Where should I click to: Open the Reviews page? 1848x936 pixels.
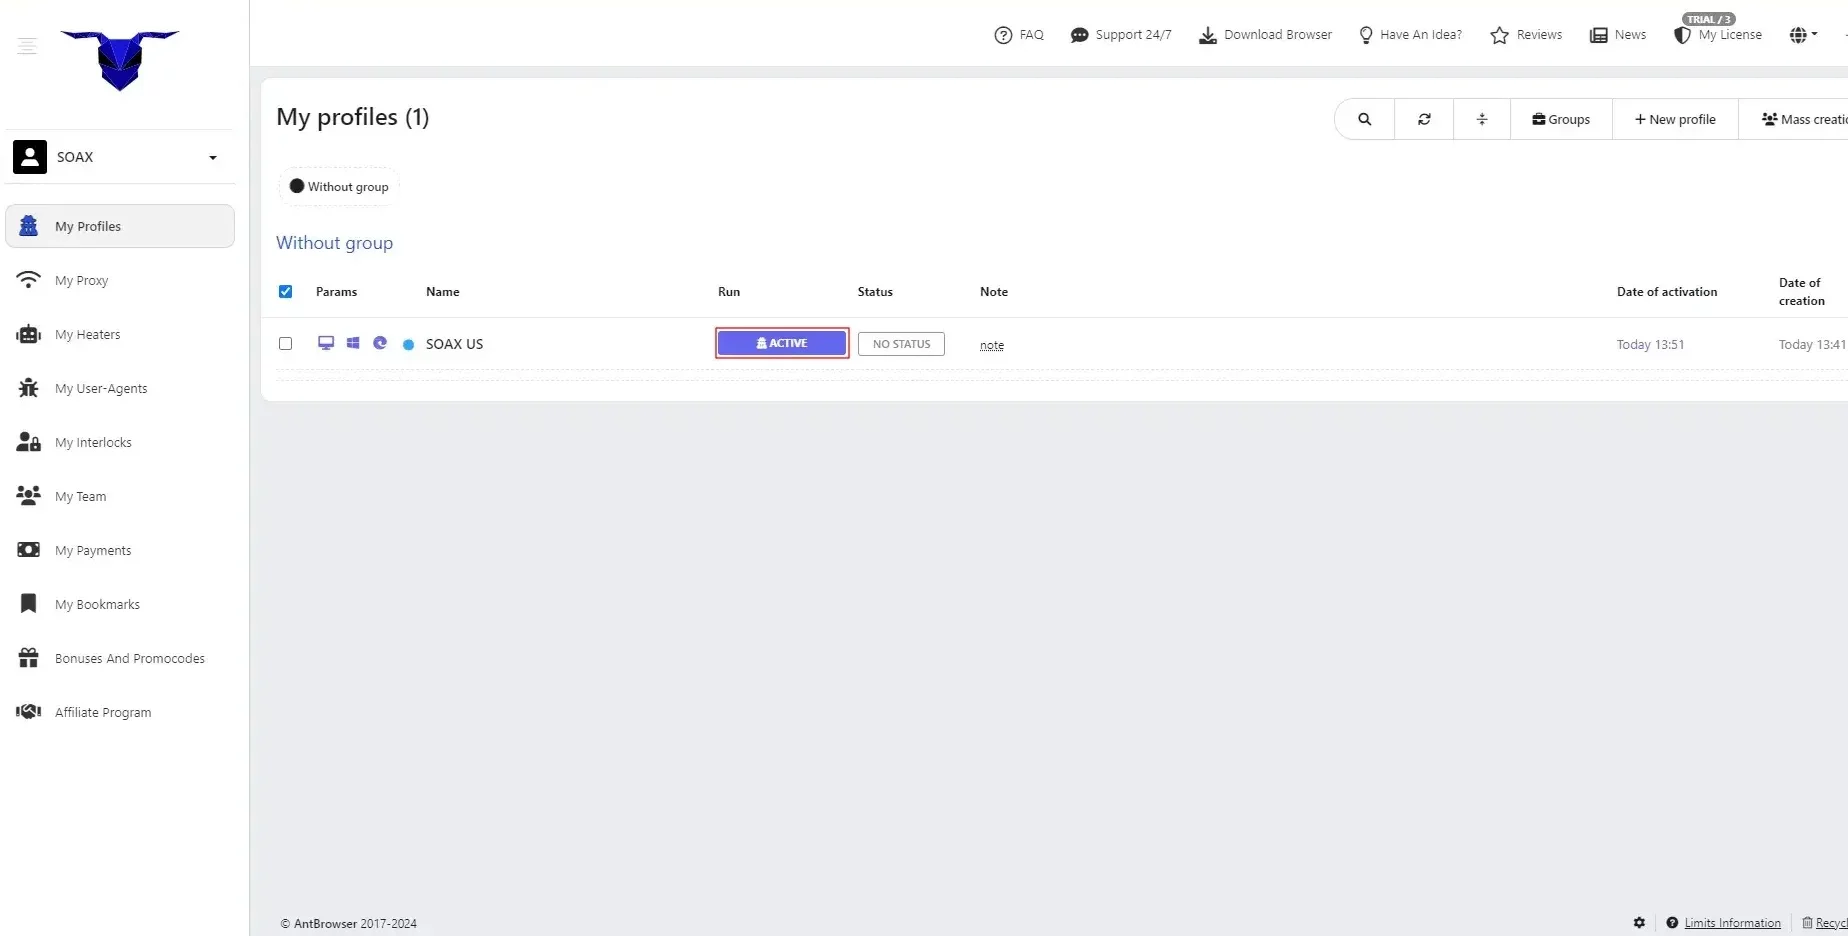(1526, 35)
